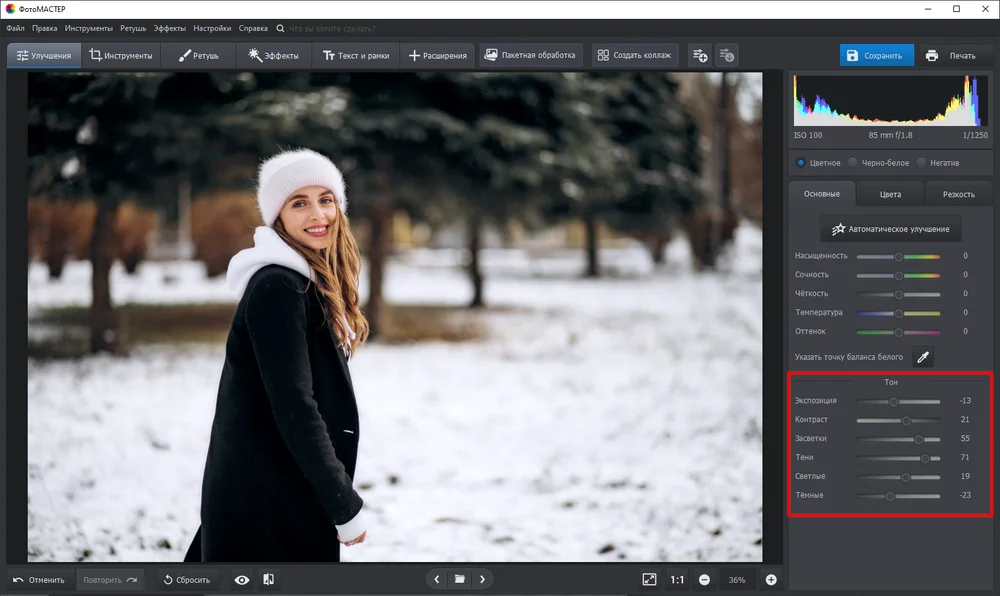Viewport: 1000px width, 596px height.
Task: Zoom in with the plus icon
Action: click(771, 579)
